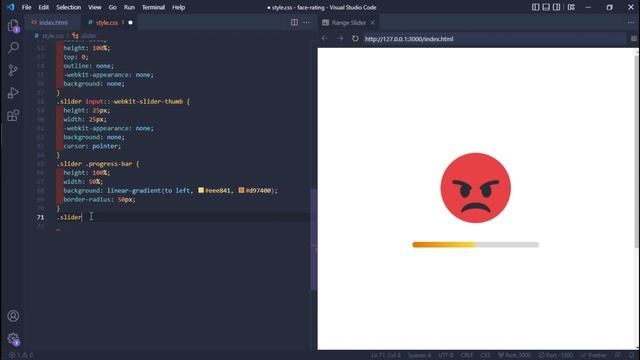This screenshot has width=640, height=360.
Task: Click the Prettier status item
Action: [x=594, y=355]
